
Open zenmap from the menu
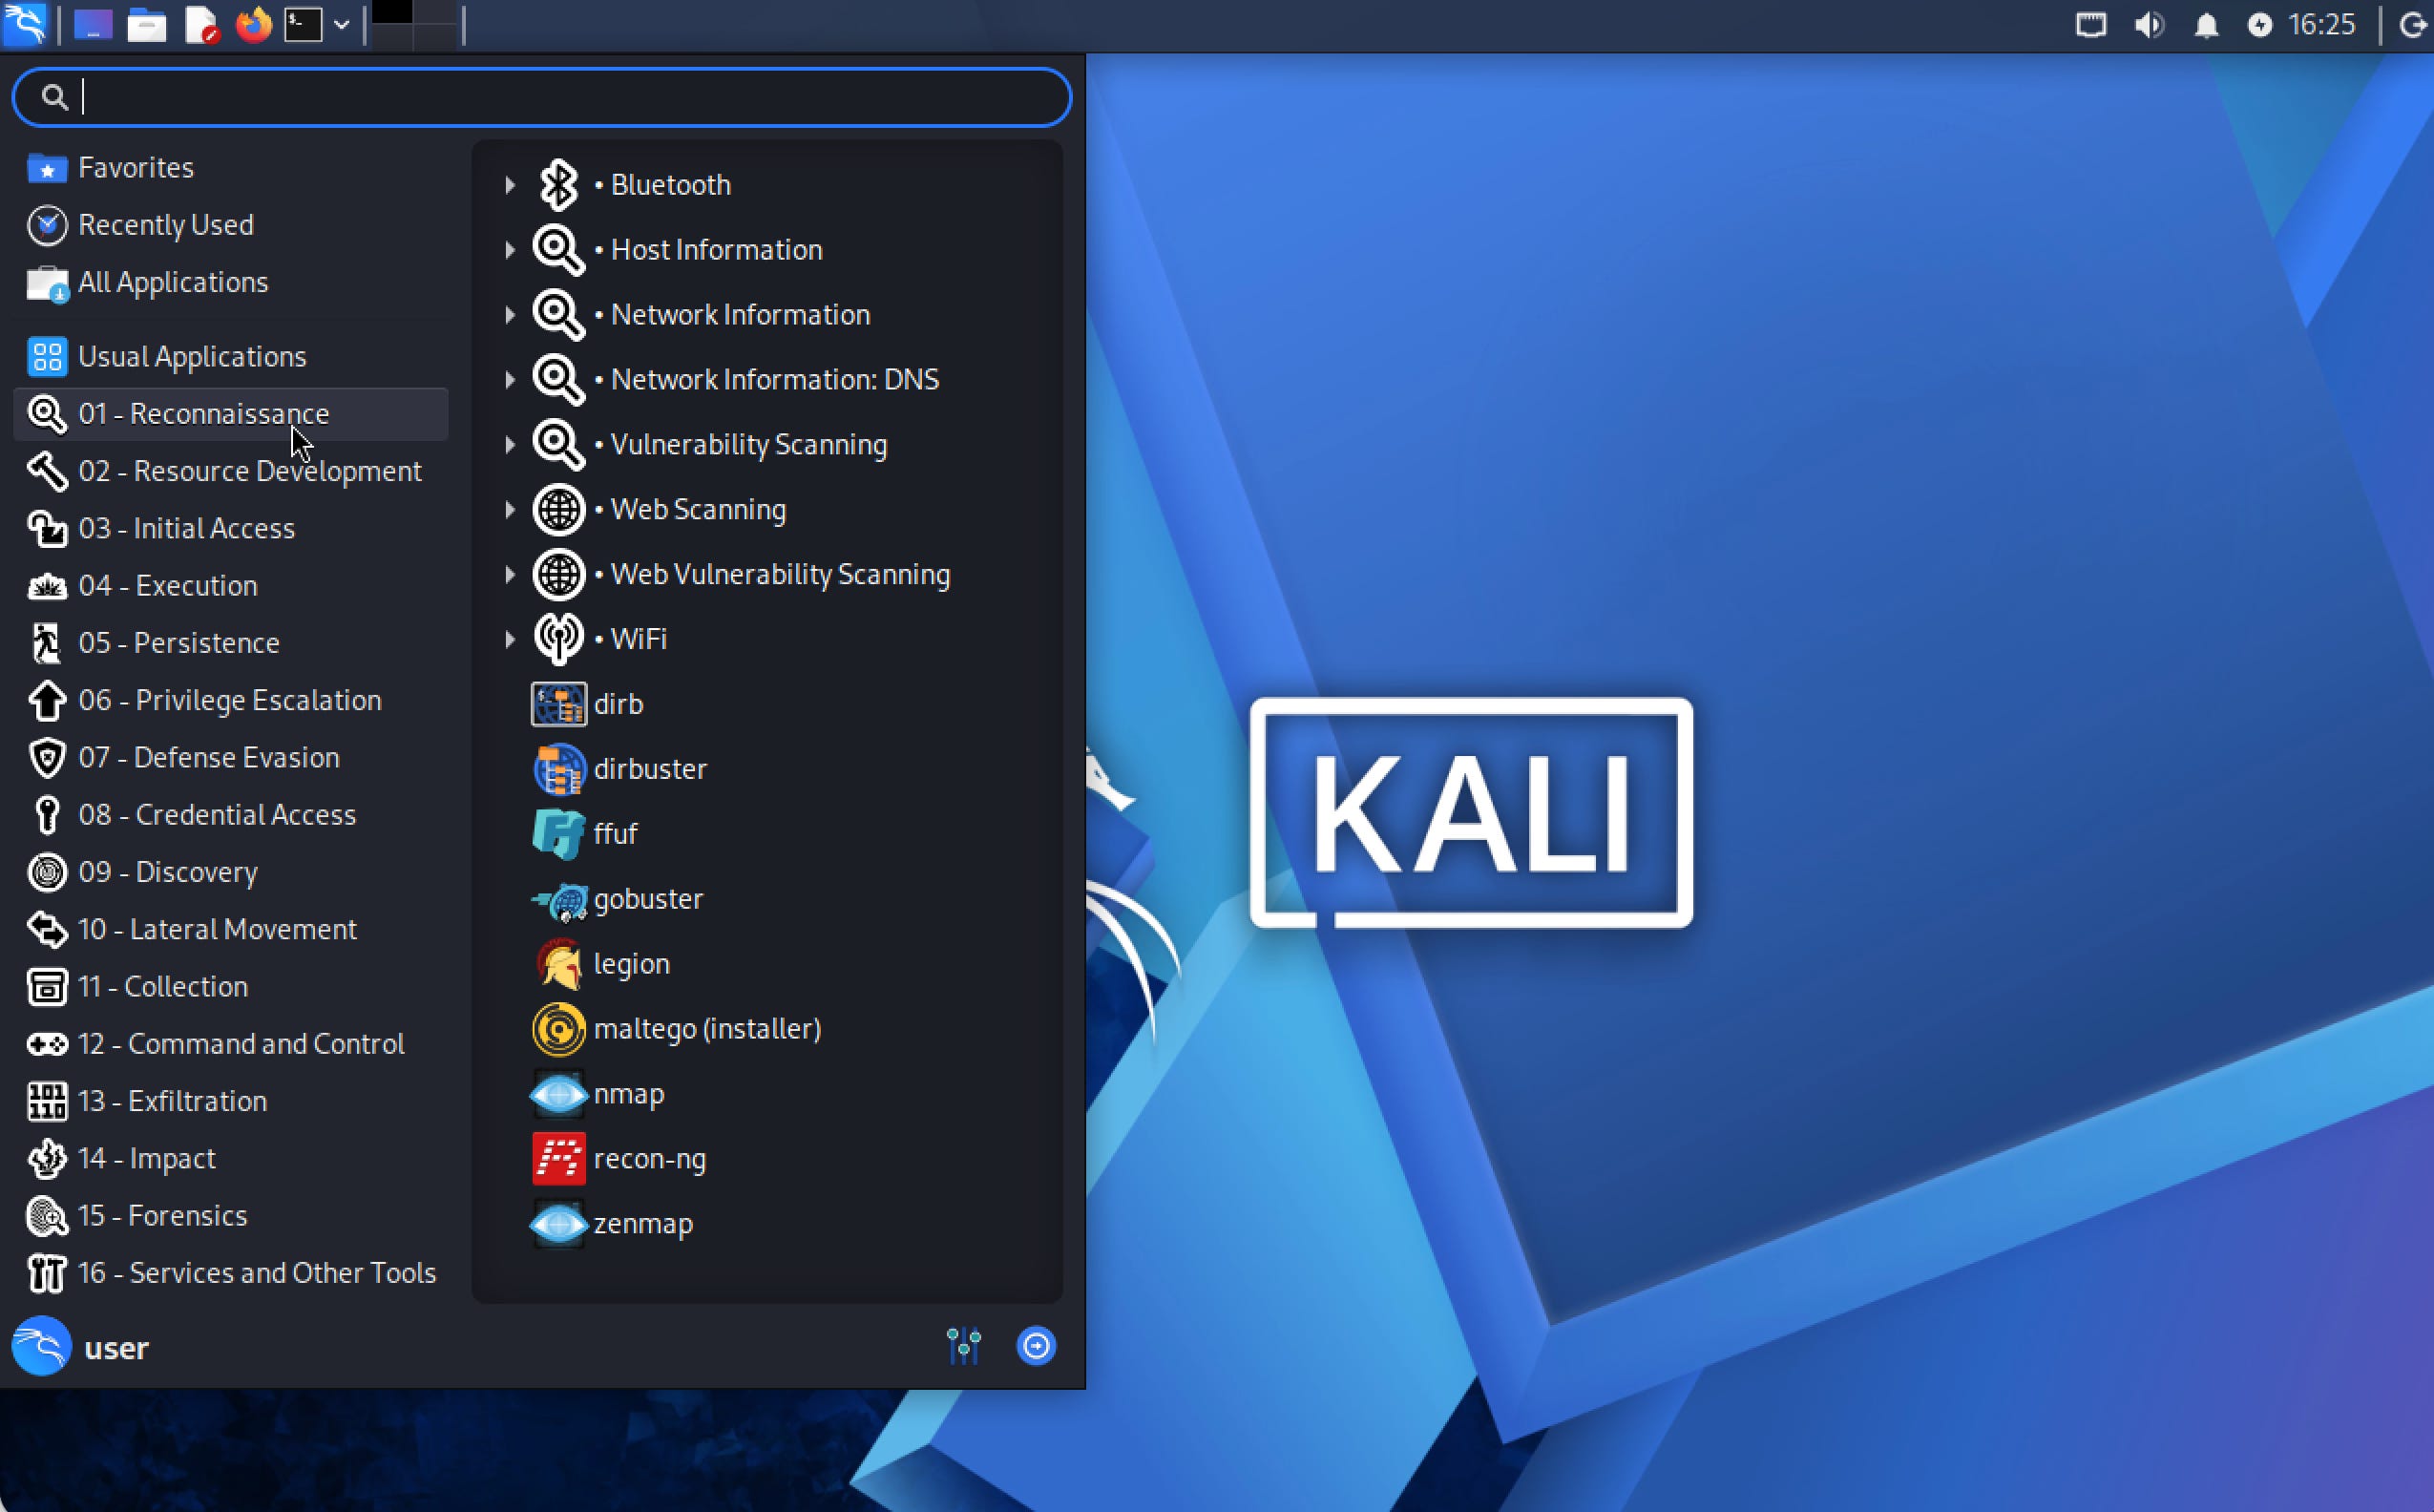pyautogui.click(x=767, y=1224)
